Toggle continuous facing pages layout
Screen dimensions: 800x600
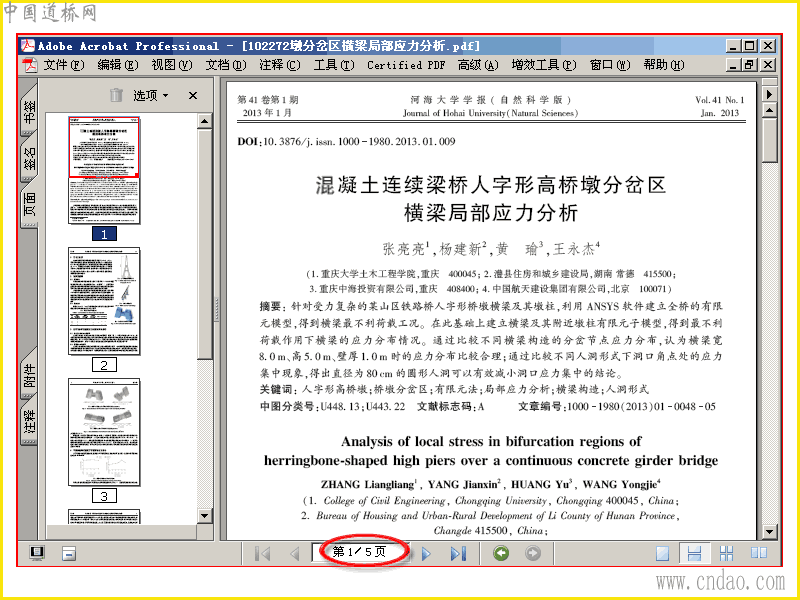tap(726, 553)
